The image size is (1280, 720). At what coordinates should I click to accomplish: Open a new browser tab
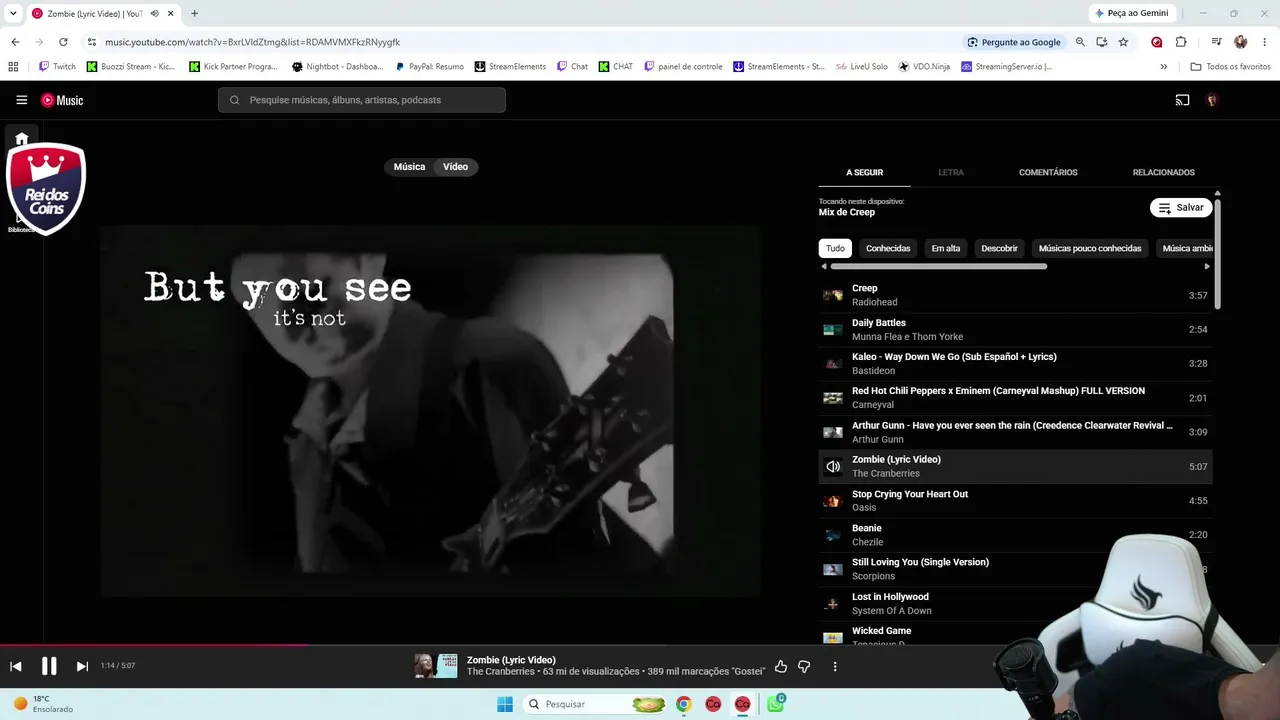tap(194, 14)
